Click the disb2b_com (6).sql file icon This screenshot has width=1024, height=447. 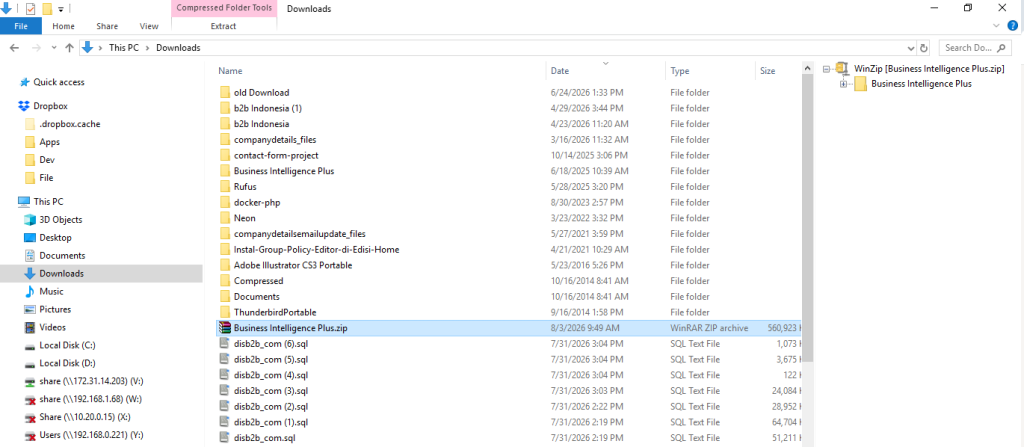pos(225,344)
